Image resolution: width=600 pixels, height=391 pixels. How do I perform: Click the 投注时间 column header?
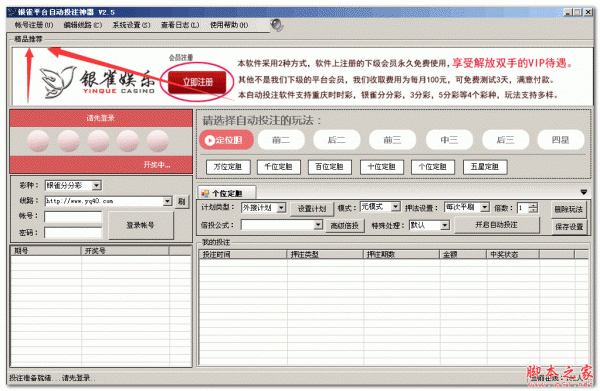tap(243, 254)
